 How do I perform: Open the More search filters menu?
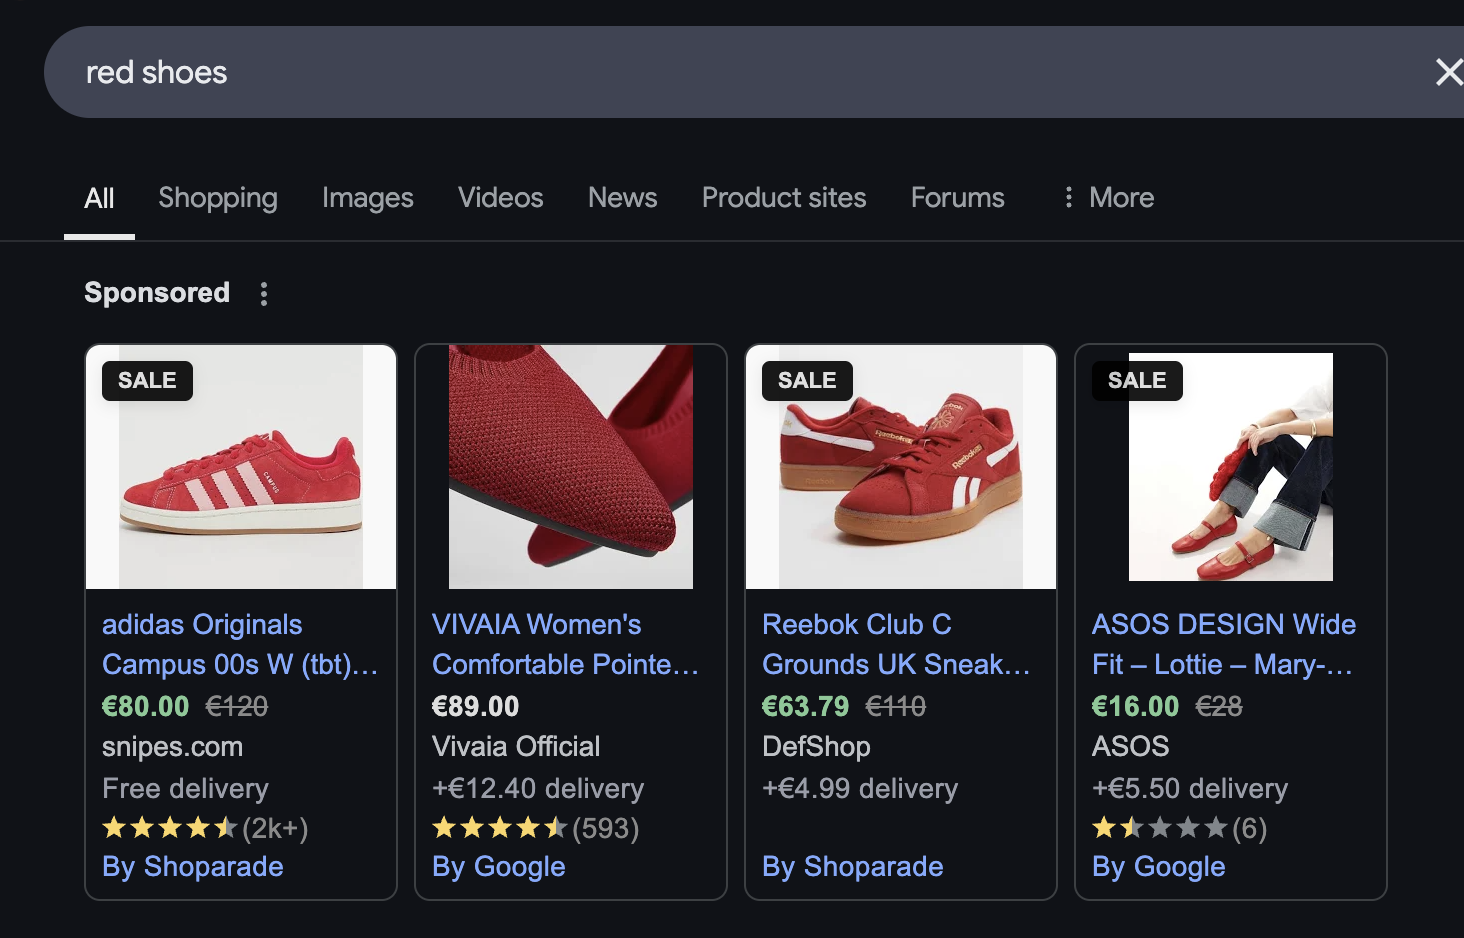(x=1109, y=198)
